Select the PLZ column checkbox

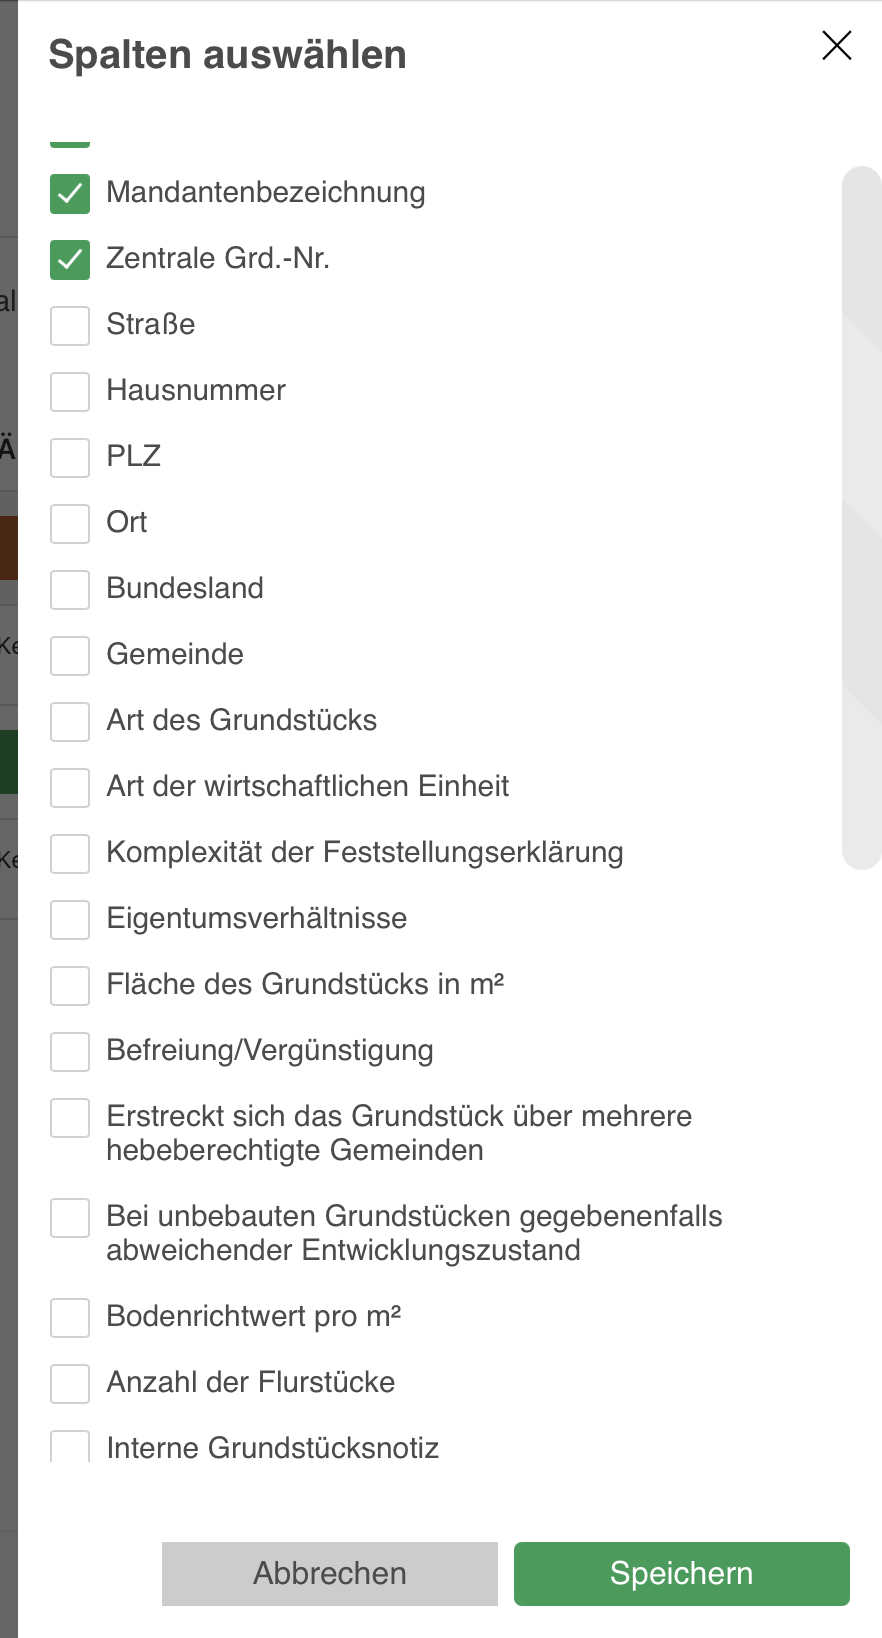click(70, 458)
